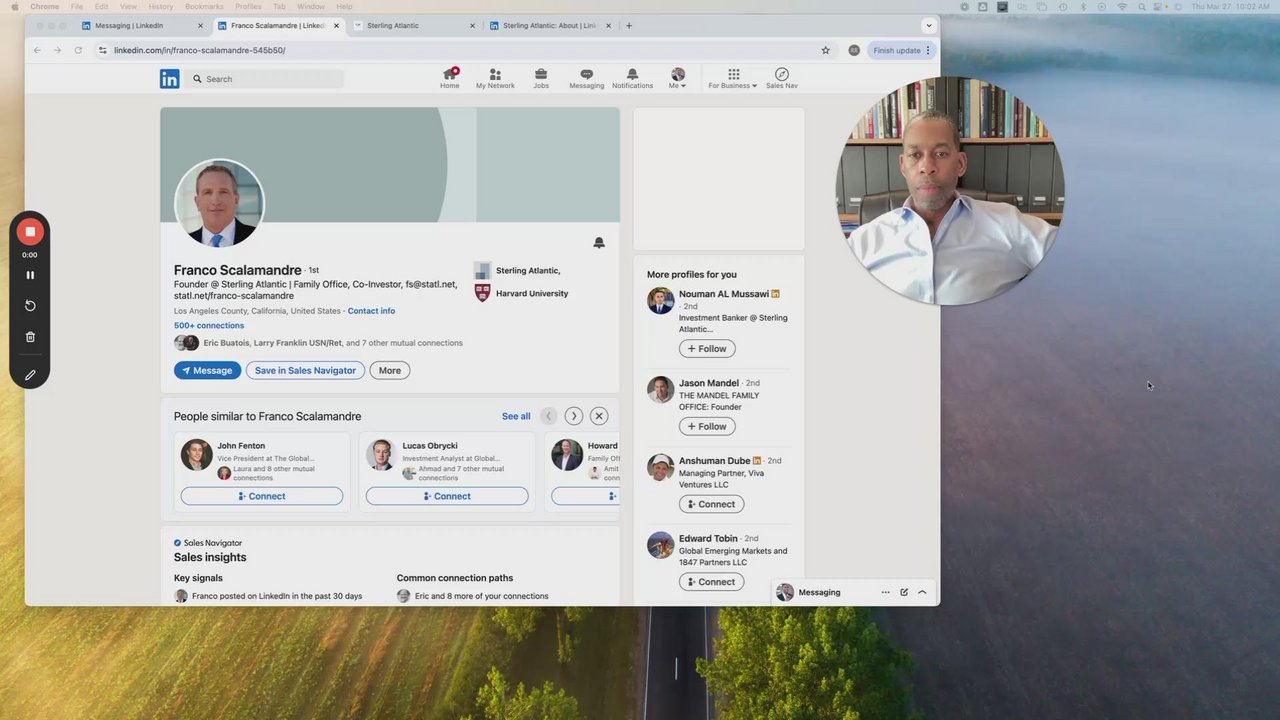
Task: Connect with Edward Tobin
Action: [711, 582]
